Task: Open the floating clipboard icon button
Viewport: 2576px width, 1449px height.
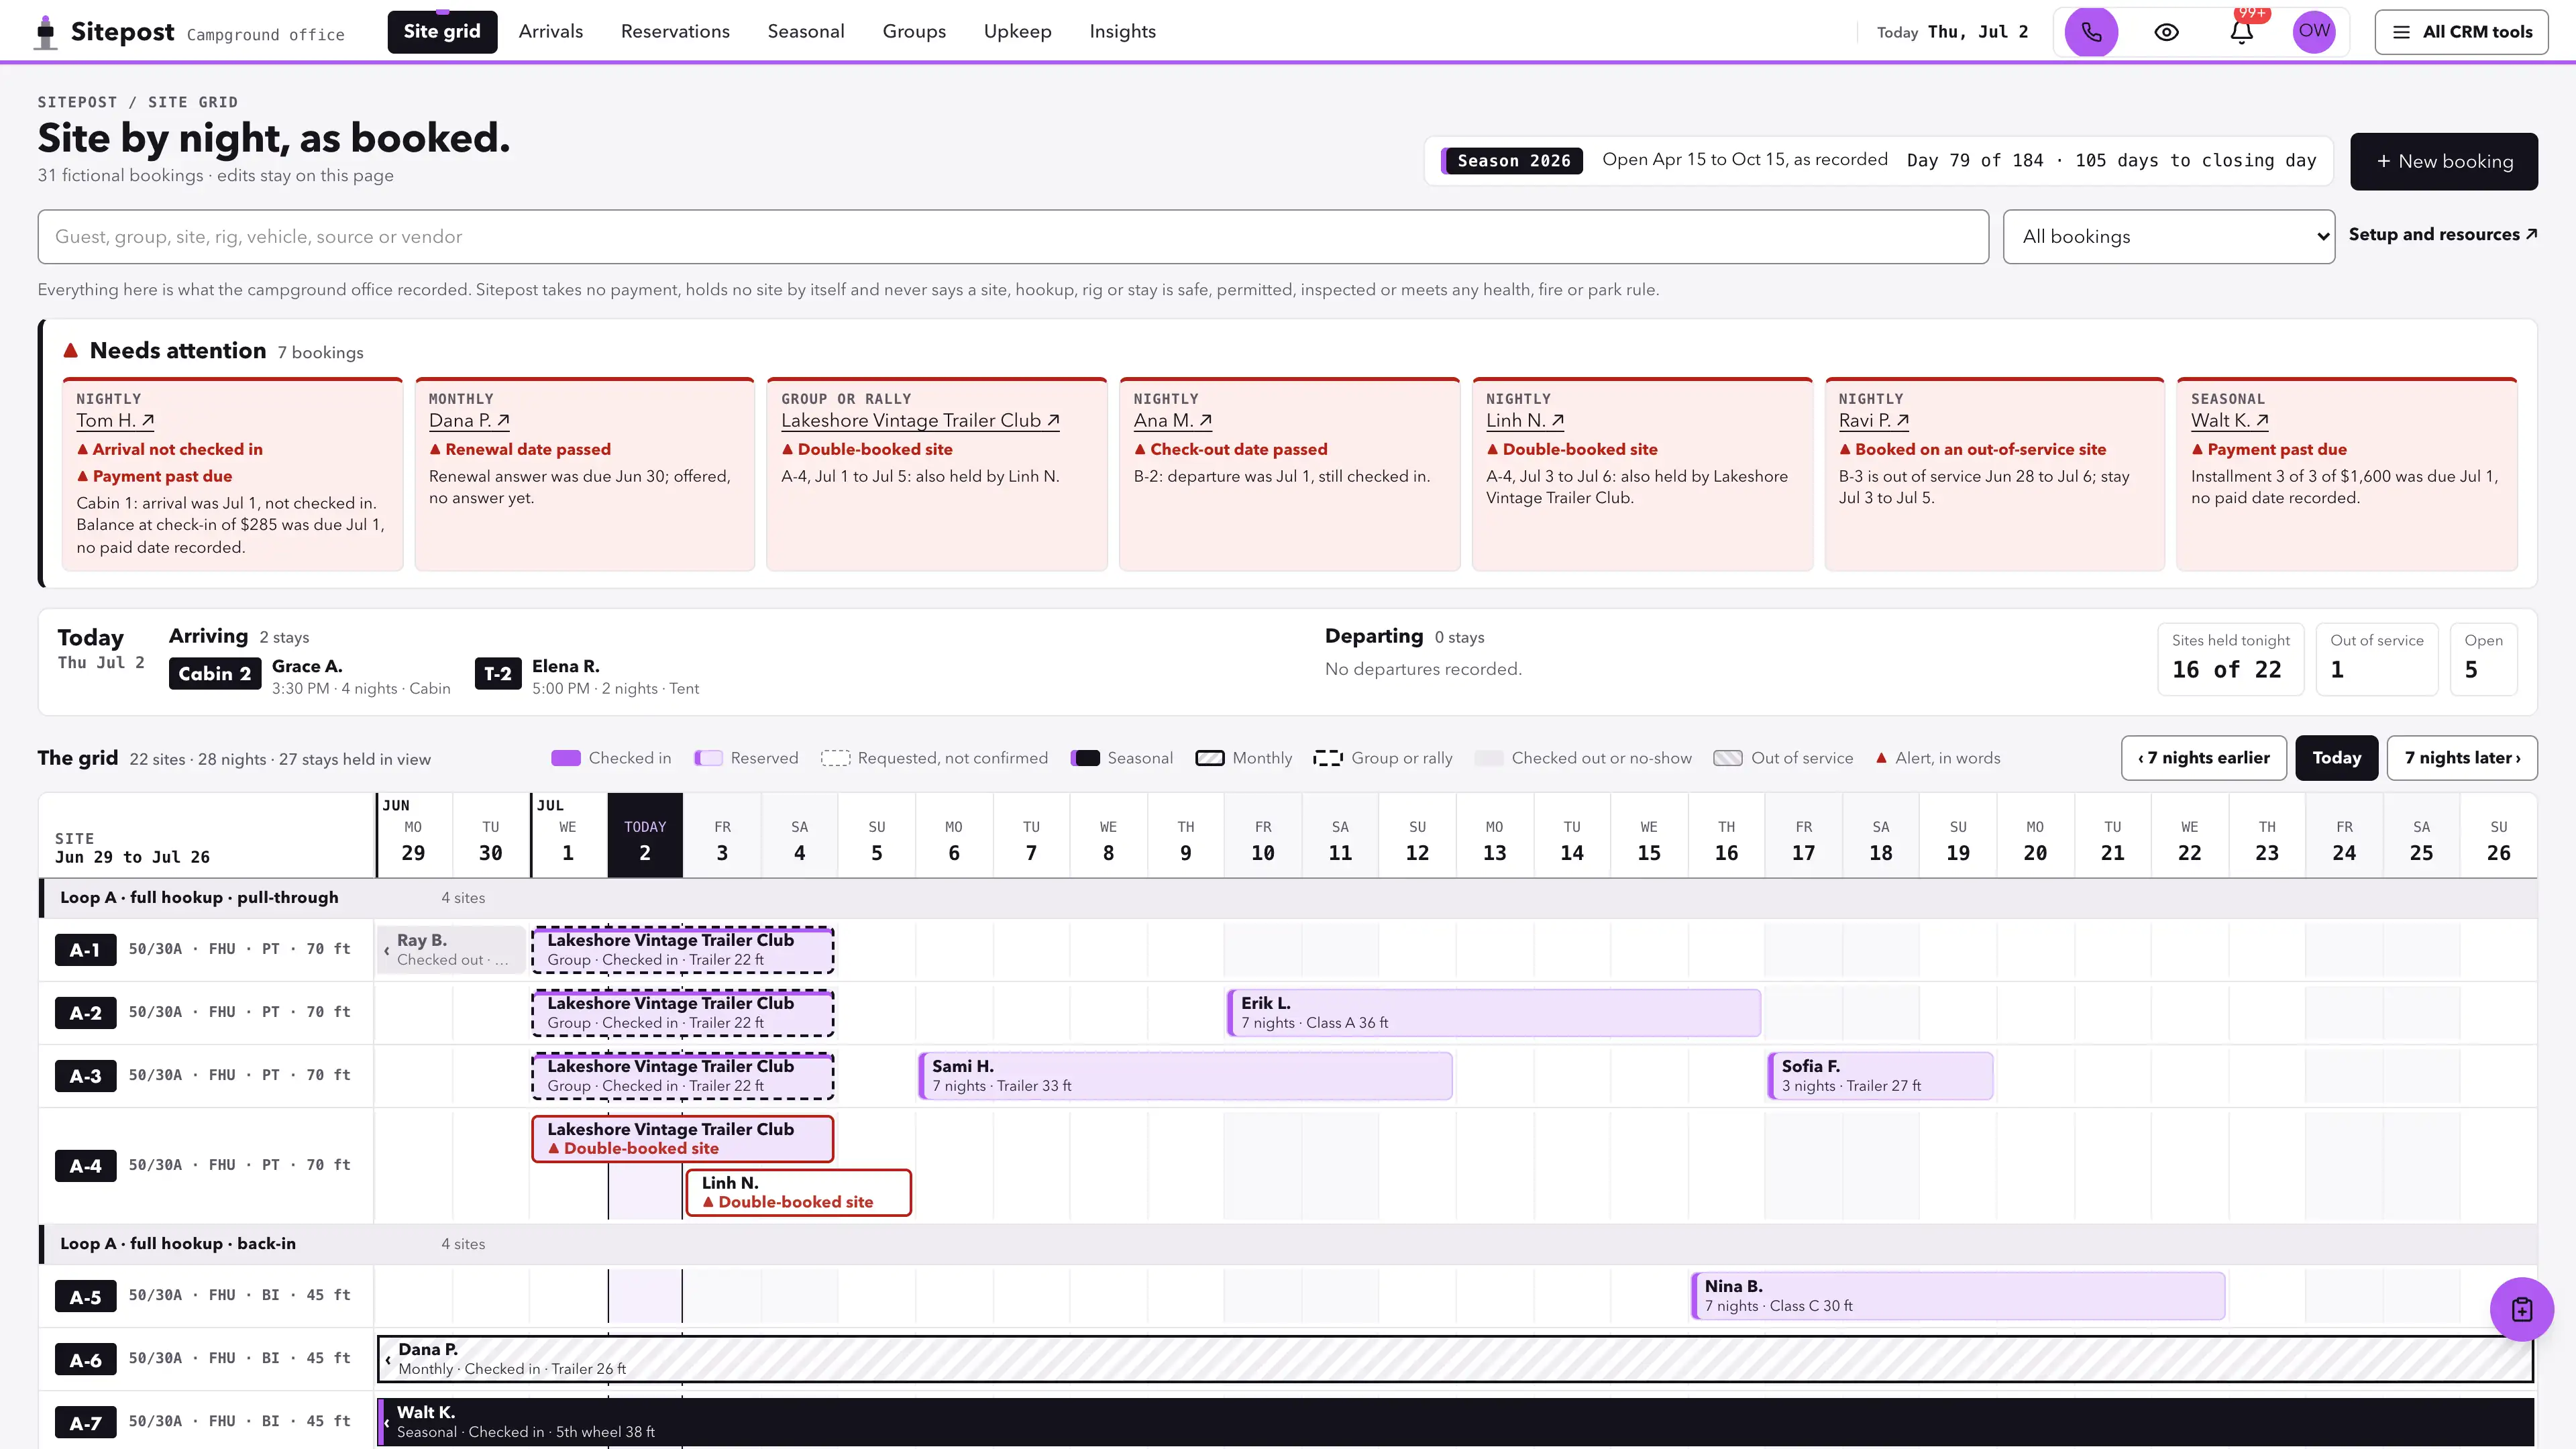Action: (x=2521, y=1309)
